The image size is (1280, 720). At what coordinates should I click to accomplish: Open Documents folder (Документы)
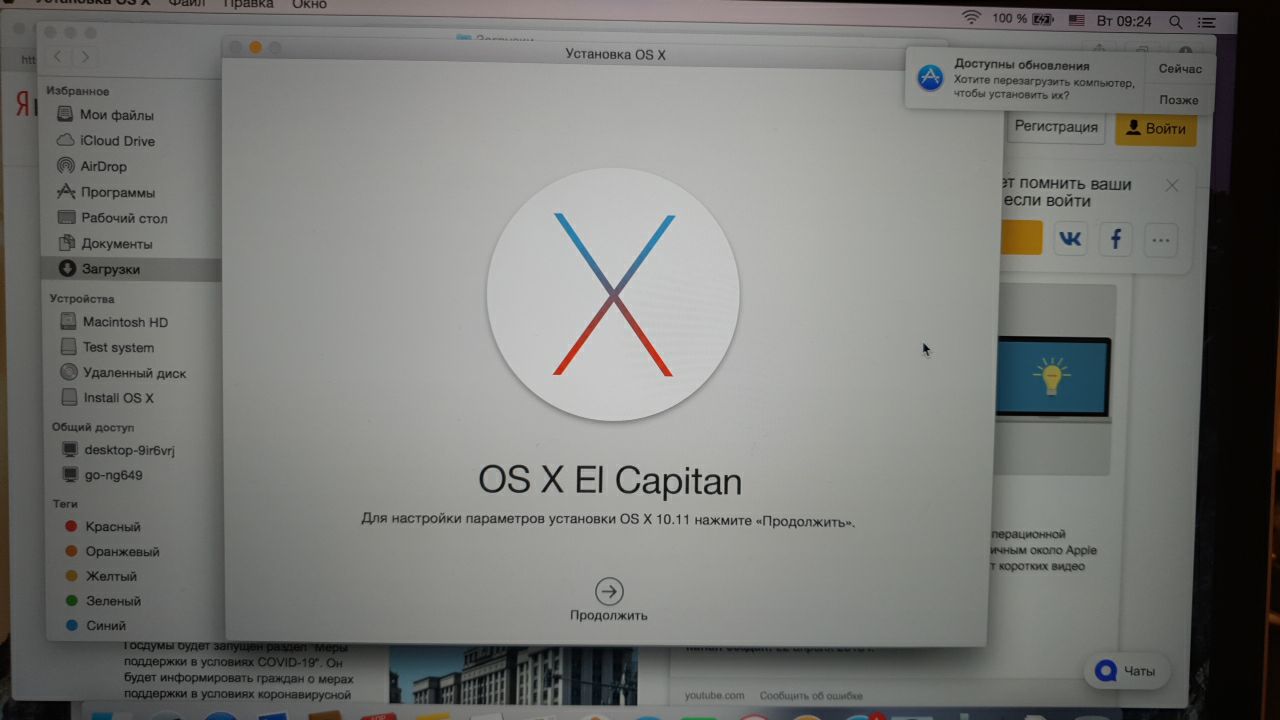coord(105,243)
